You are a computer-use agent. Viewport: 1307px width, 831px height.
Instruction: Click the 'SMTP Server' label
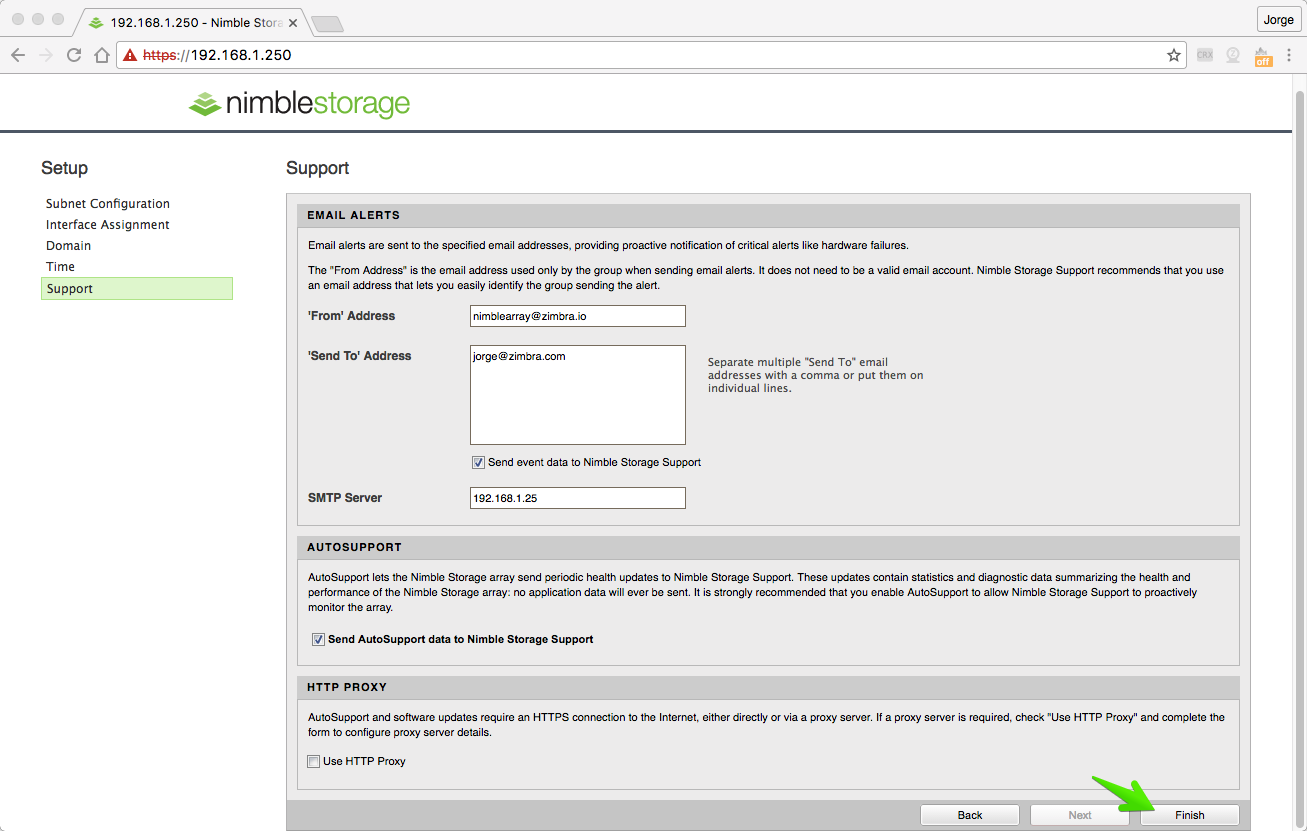coord(345,498)
